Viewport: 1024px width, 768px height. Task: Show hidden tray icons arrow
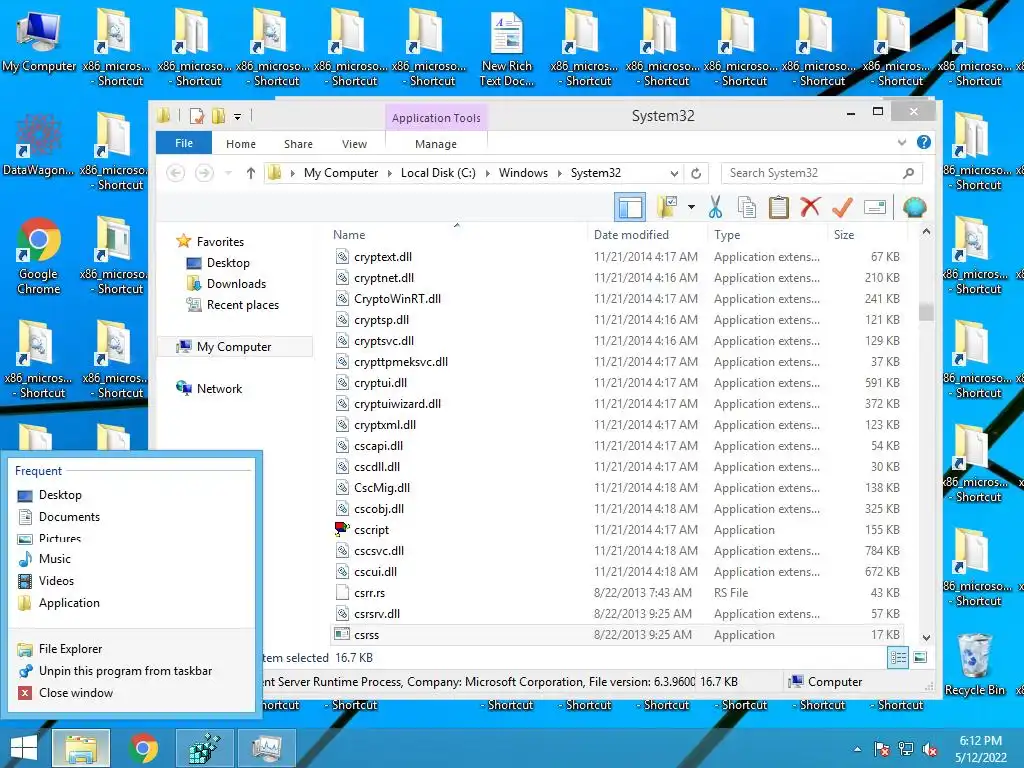857,750
